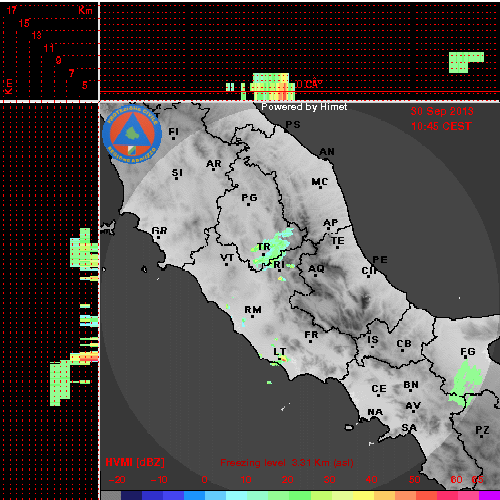The image size is (500, 500).
Task: Click the CB city label on map
Action: pyautogui.click(x=404, y=344)
